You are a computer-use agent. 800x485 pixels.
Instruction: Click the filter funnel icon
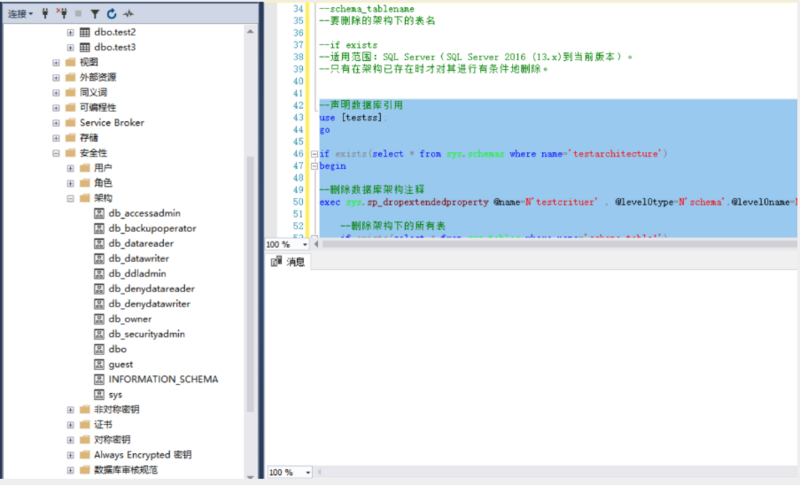(95, 14)
